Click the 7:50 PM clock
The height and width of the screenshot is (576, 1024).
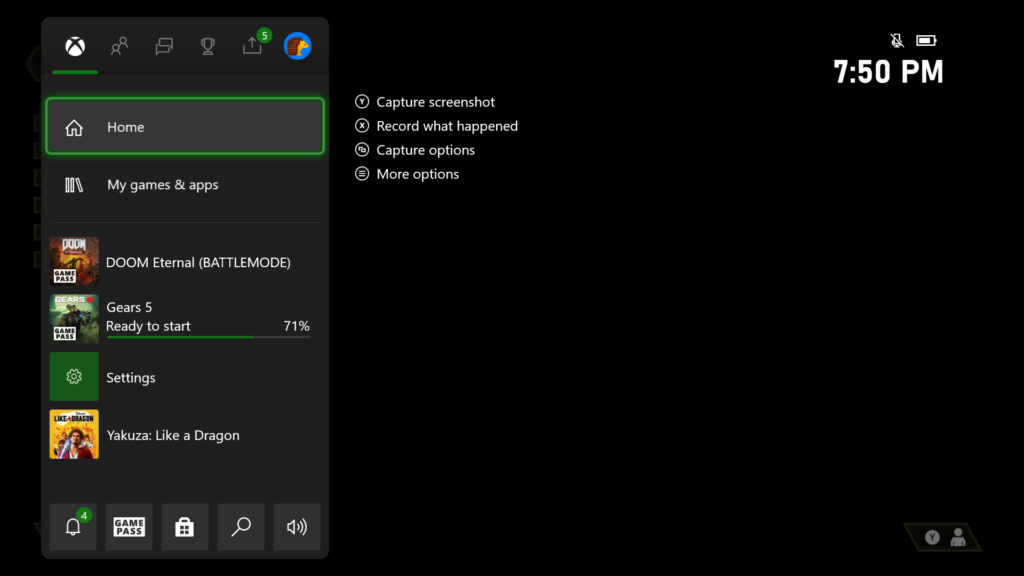pos(888,72)
